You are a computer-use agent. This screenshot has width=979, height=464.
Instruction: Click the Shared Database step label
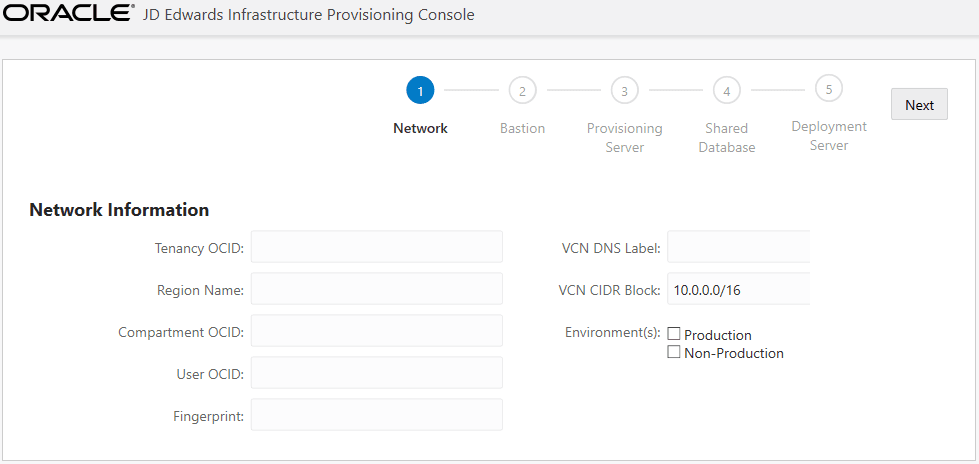pos(727,137)
